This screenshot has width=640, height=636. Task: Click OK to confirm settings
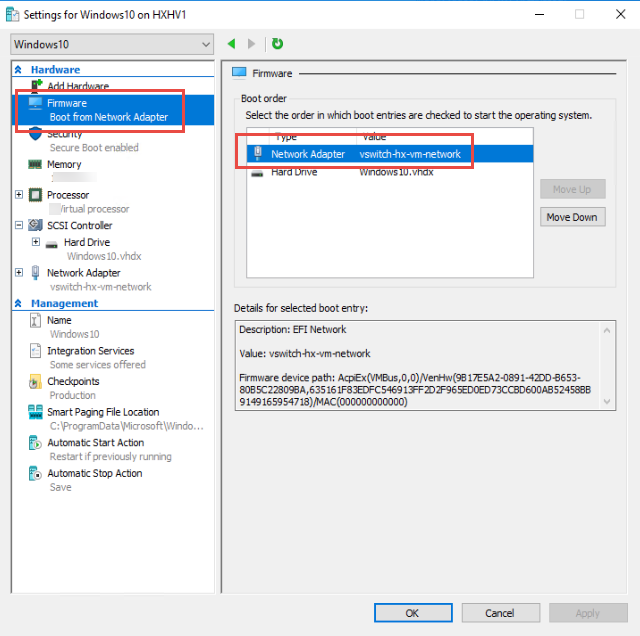[x=413, y=613]
